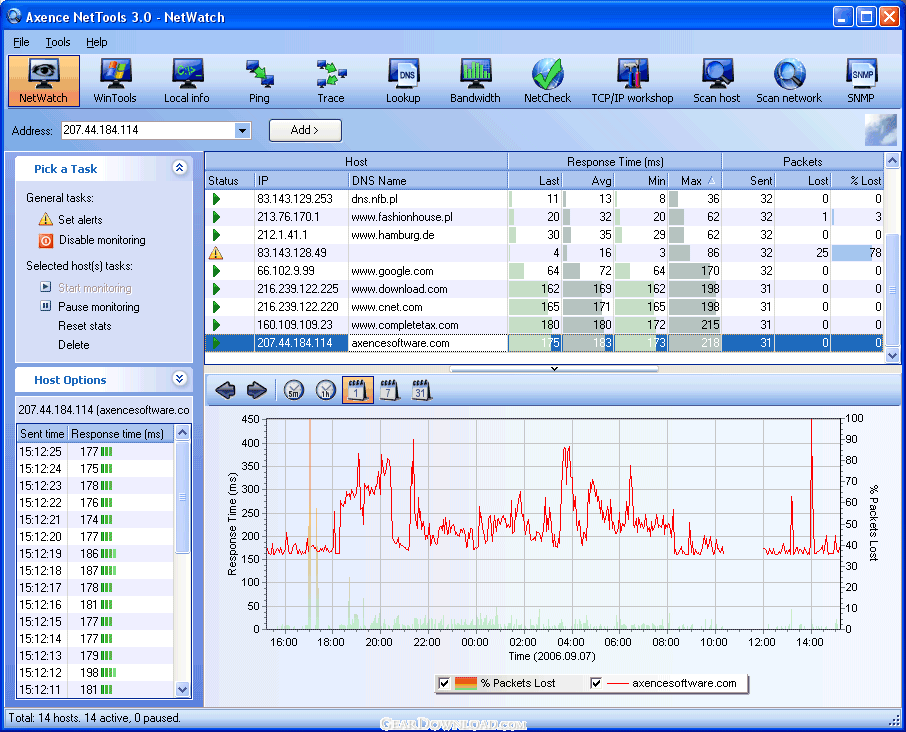906x732 pixels.
Task: Select the 1 day chart view
Action: (358, 390)
